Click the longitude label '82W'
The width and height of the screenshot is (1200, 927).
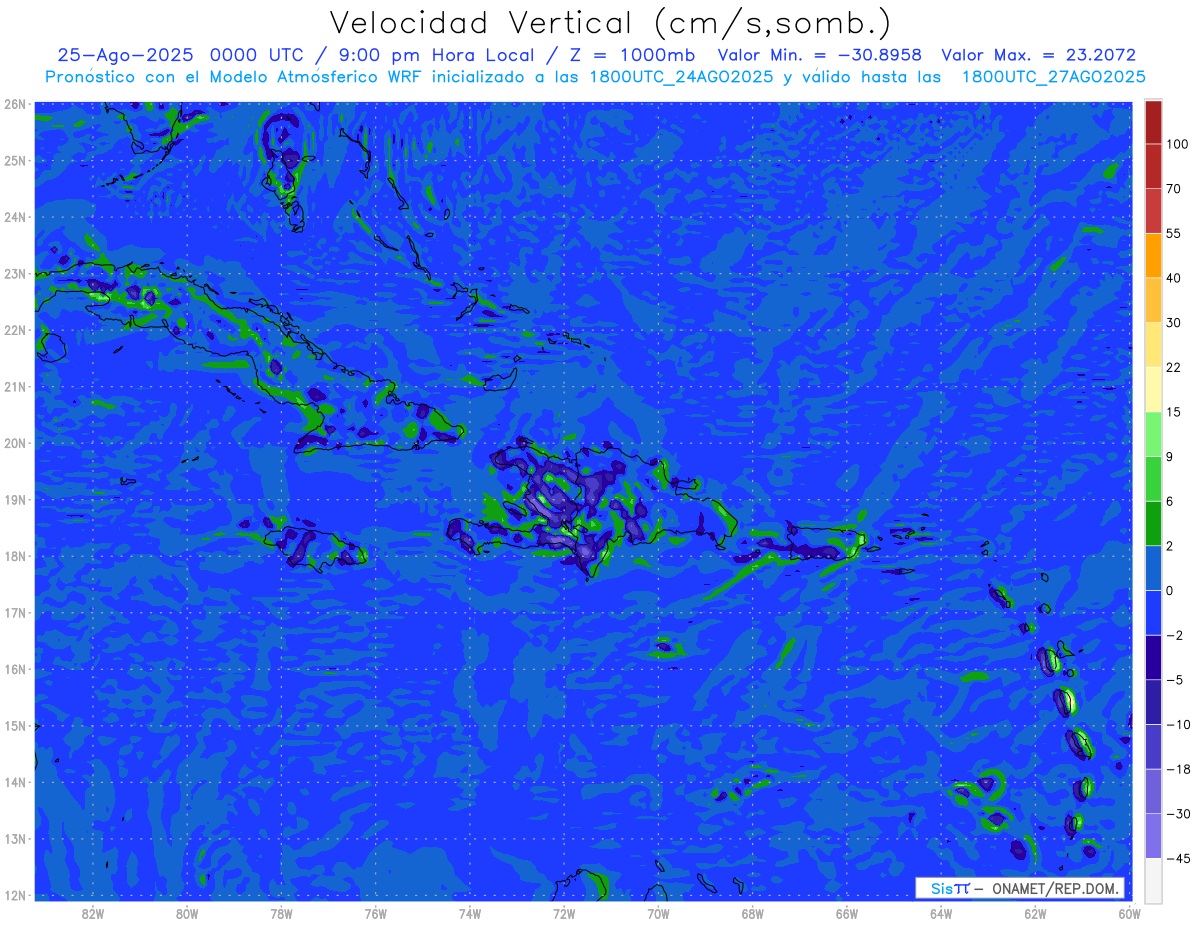(x=93, y=913)
